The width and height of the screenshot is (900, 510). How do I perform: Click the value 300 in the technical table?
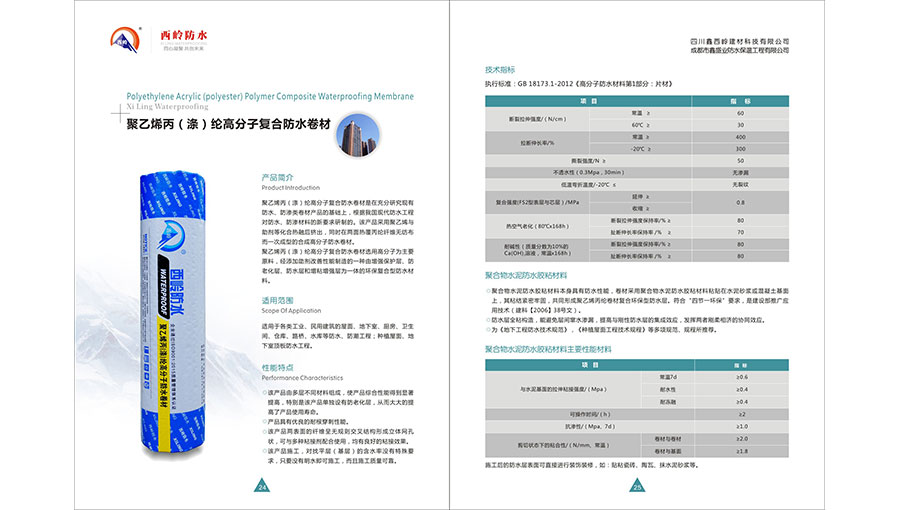pos(740,149)
